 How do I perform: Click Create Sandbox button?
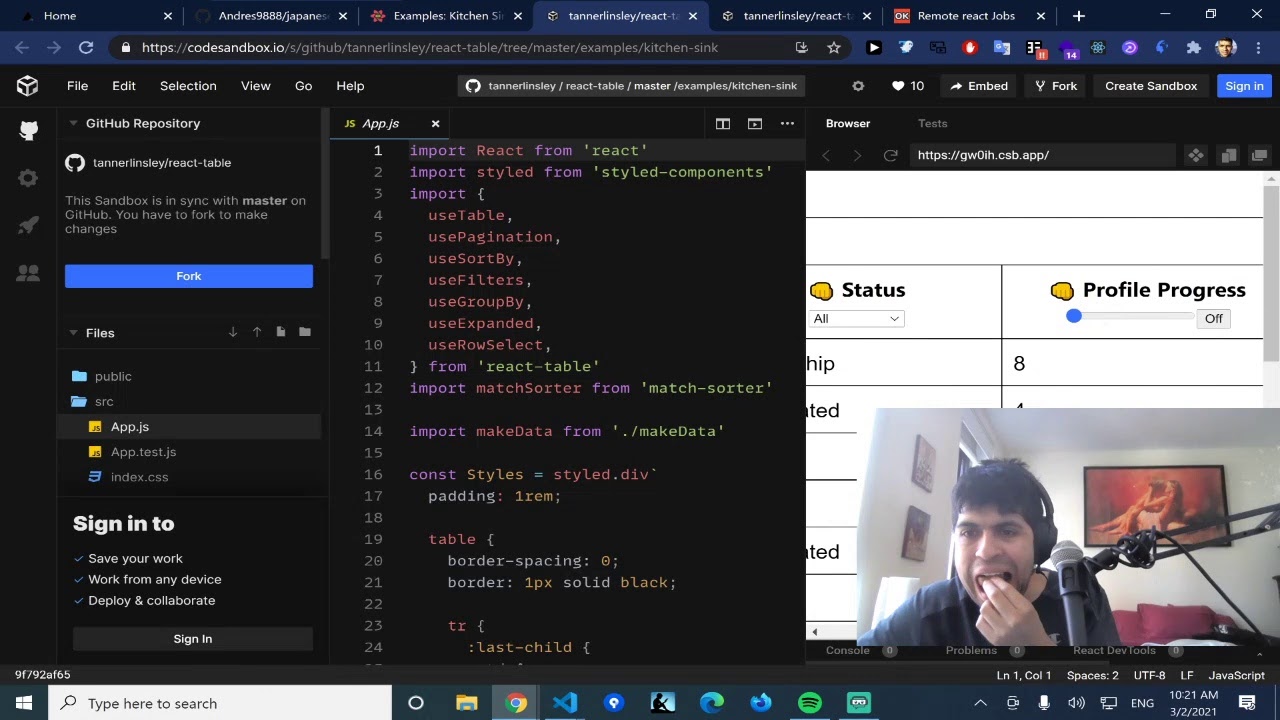pos(1151,86)
